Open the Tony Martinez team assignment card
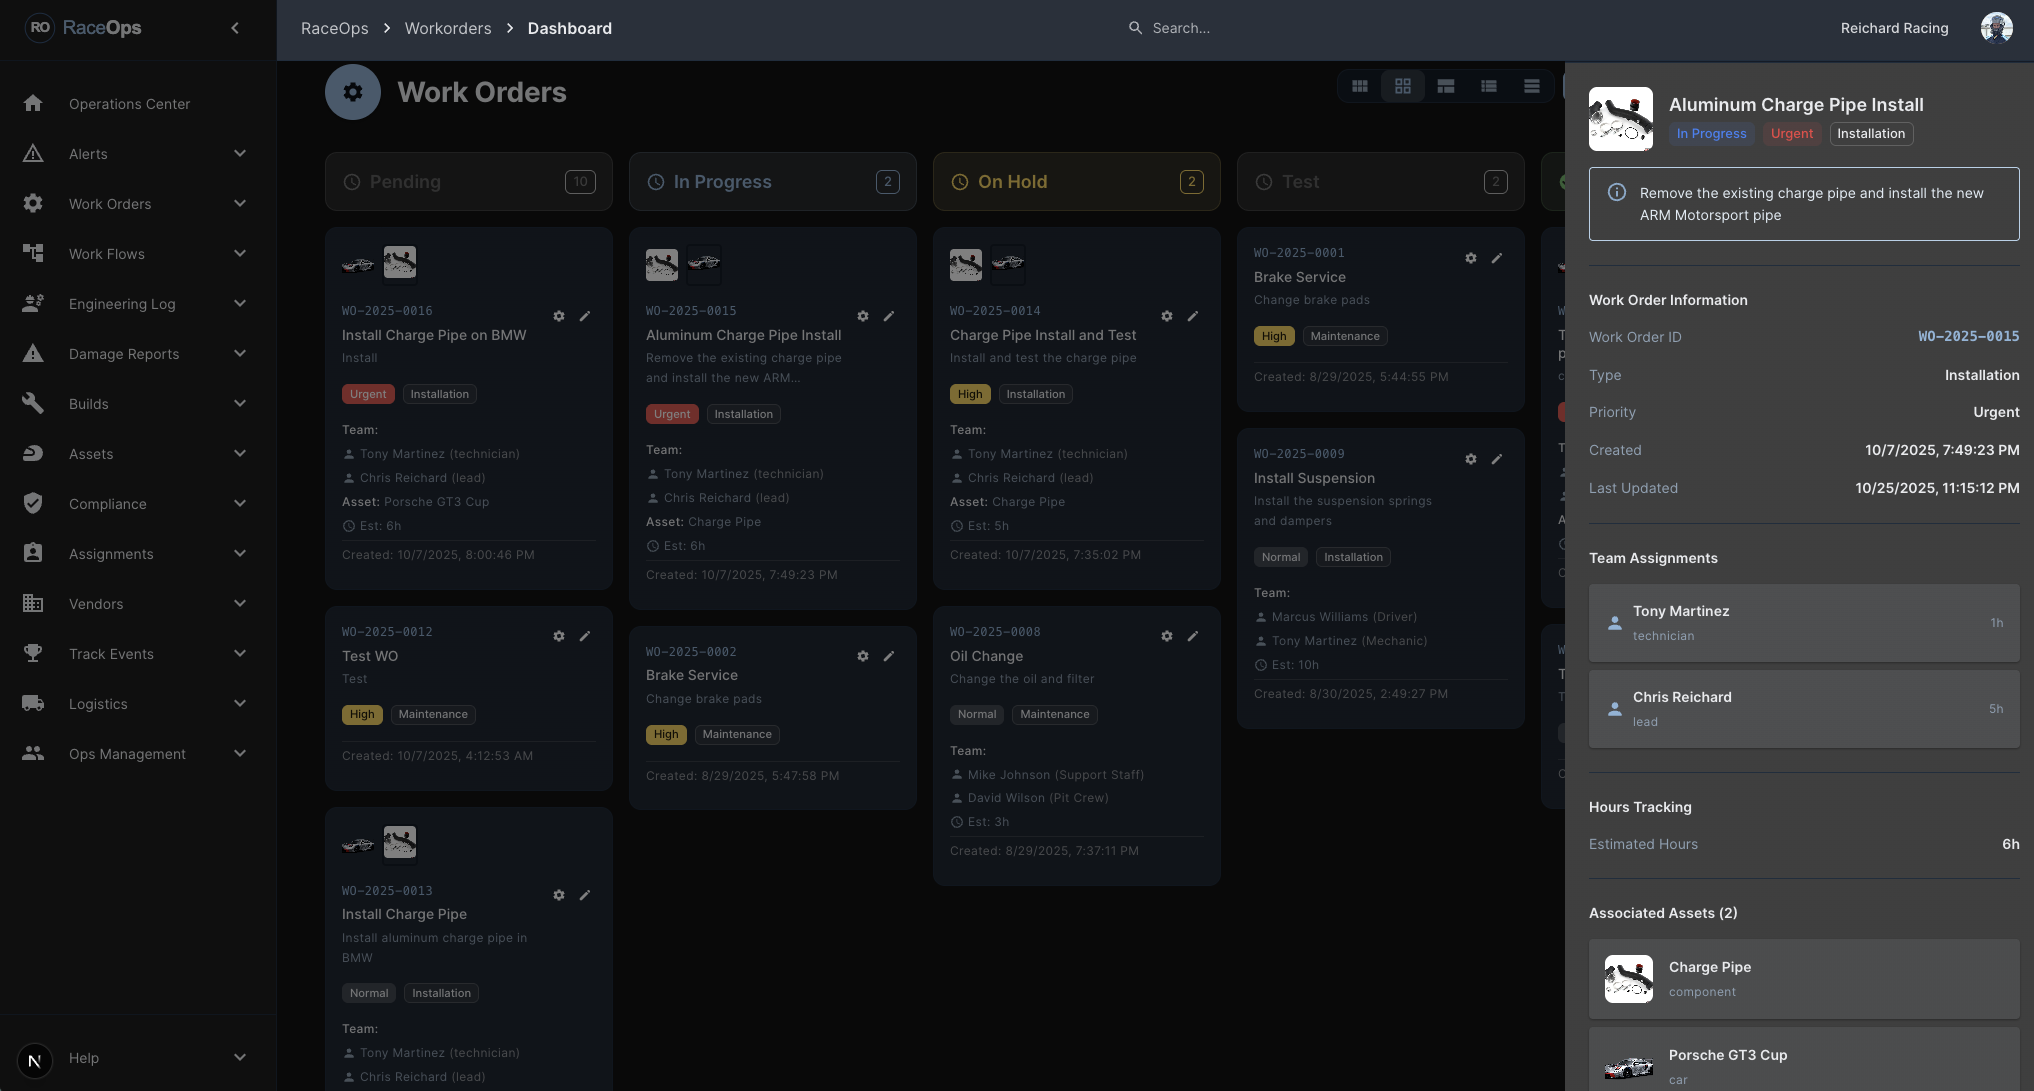The width and height of the screenshot is (2034, 1091). [1803, 622]
